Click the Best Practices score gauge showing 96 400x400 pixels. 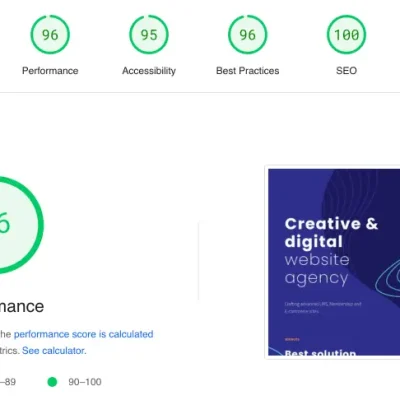(247, 34)
